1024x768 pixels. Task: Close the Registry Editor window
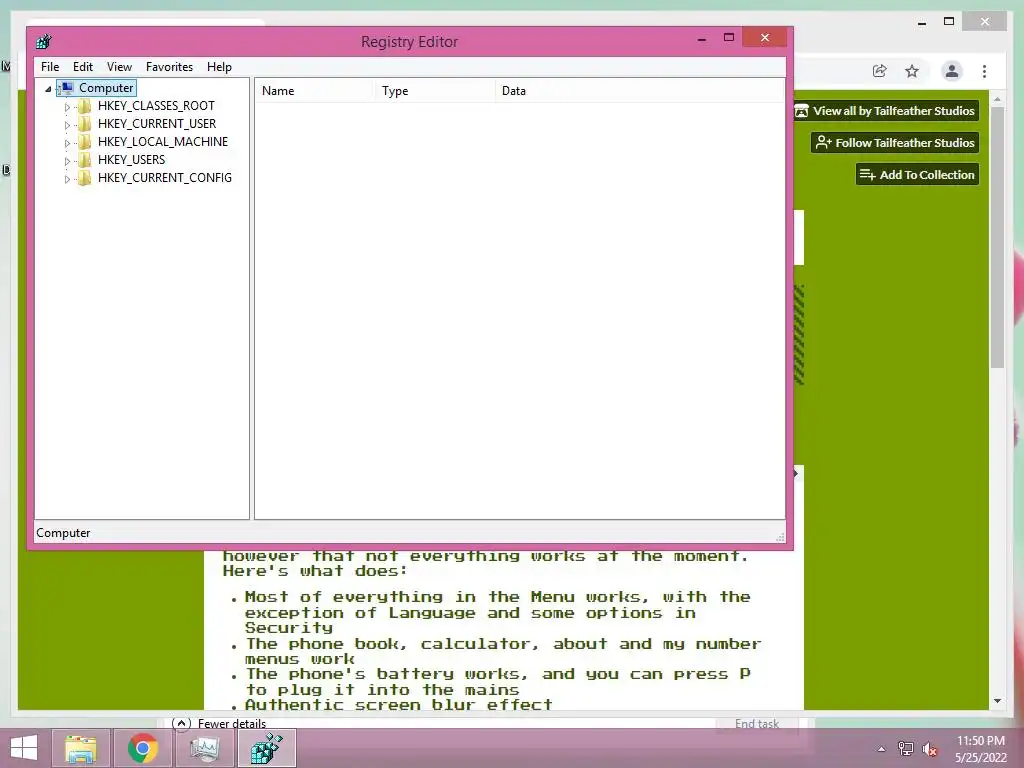coord(765,38)
